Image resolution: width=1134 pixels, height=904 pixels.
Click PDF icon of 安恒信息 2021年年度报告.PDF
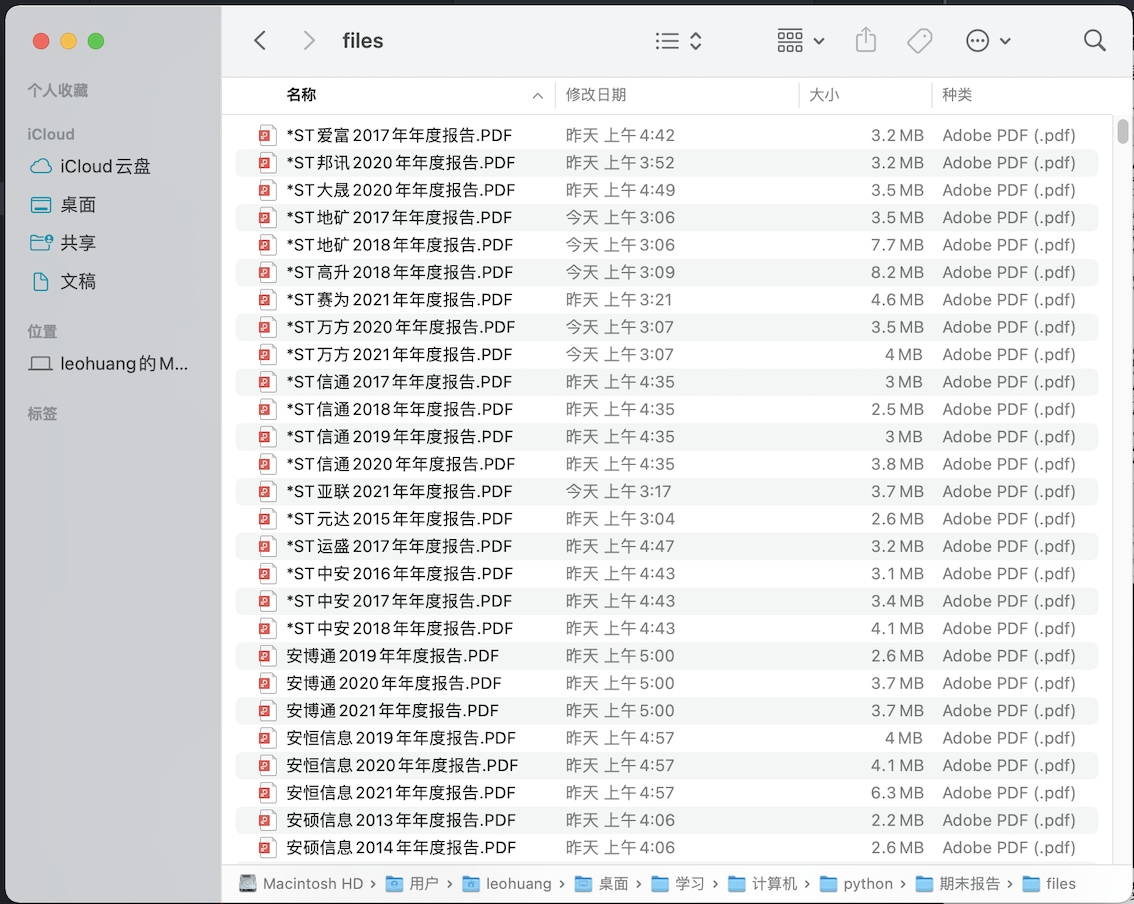click(x=267, y=793)
